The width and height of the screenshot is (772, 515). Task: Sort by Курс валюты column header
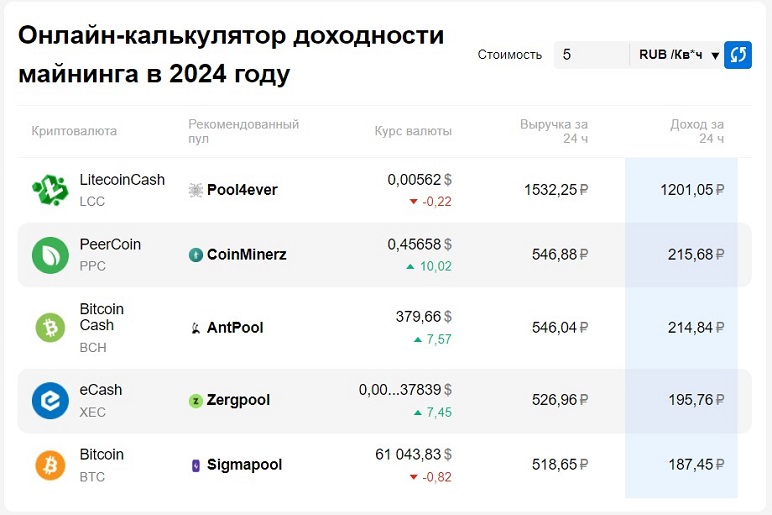point(413,131)
